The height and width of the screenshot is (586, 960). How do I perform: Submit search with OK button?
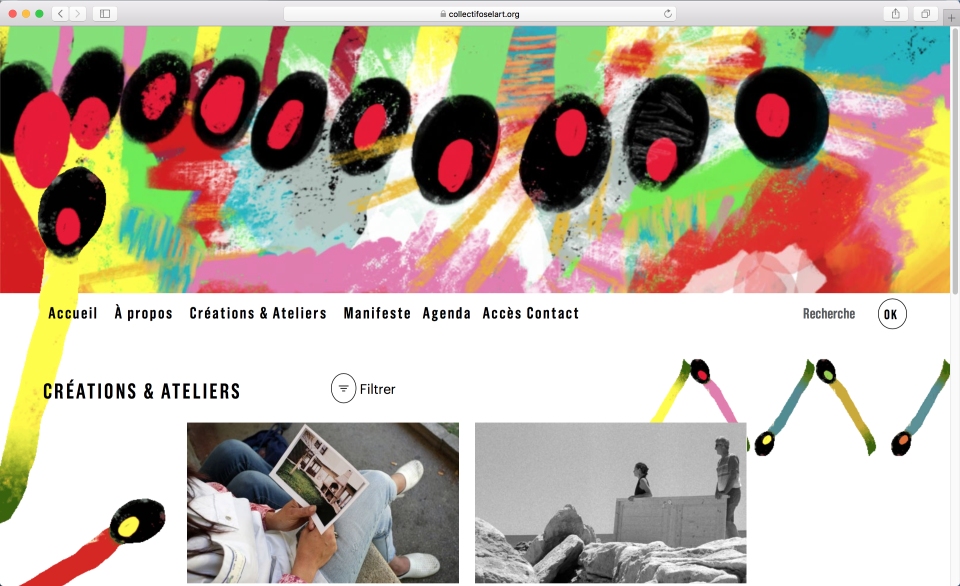[x=891, y=314]
